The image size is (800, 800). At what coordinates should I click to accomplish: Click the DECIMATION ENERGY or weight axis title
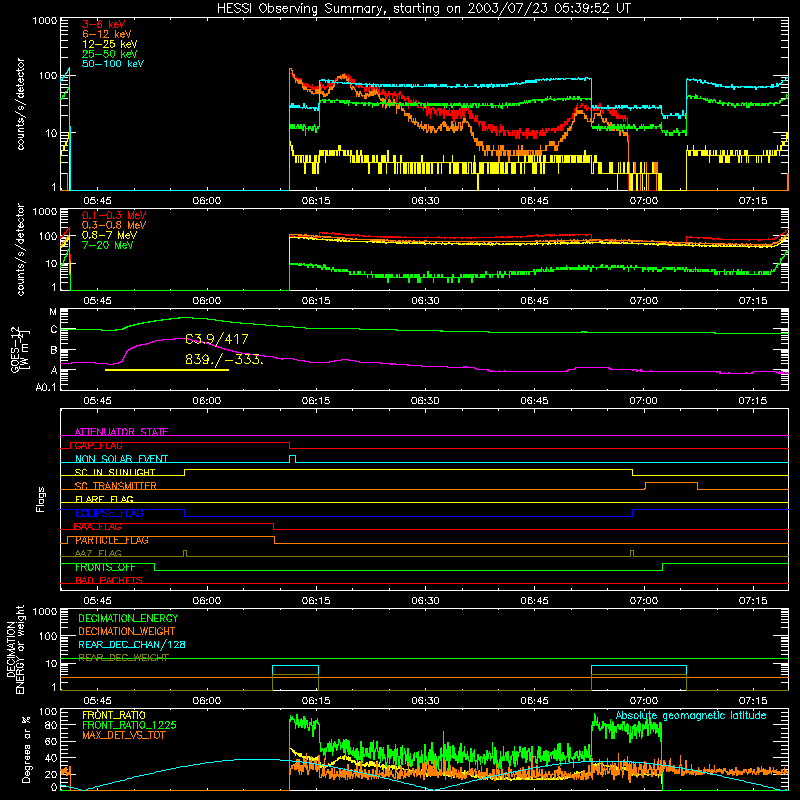(x=15, y=649)
